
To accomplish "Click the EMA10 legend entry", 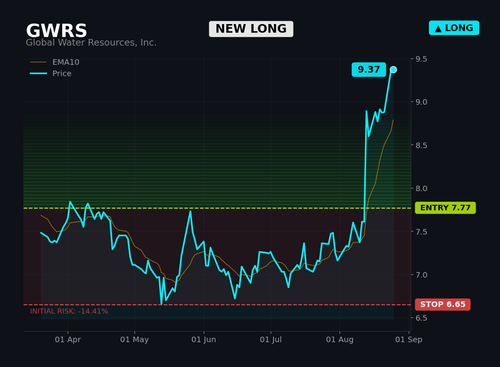I will [x=55, y=62].
